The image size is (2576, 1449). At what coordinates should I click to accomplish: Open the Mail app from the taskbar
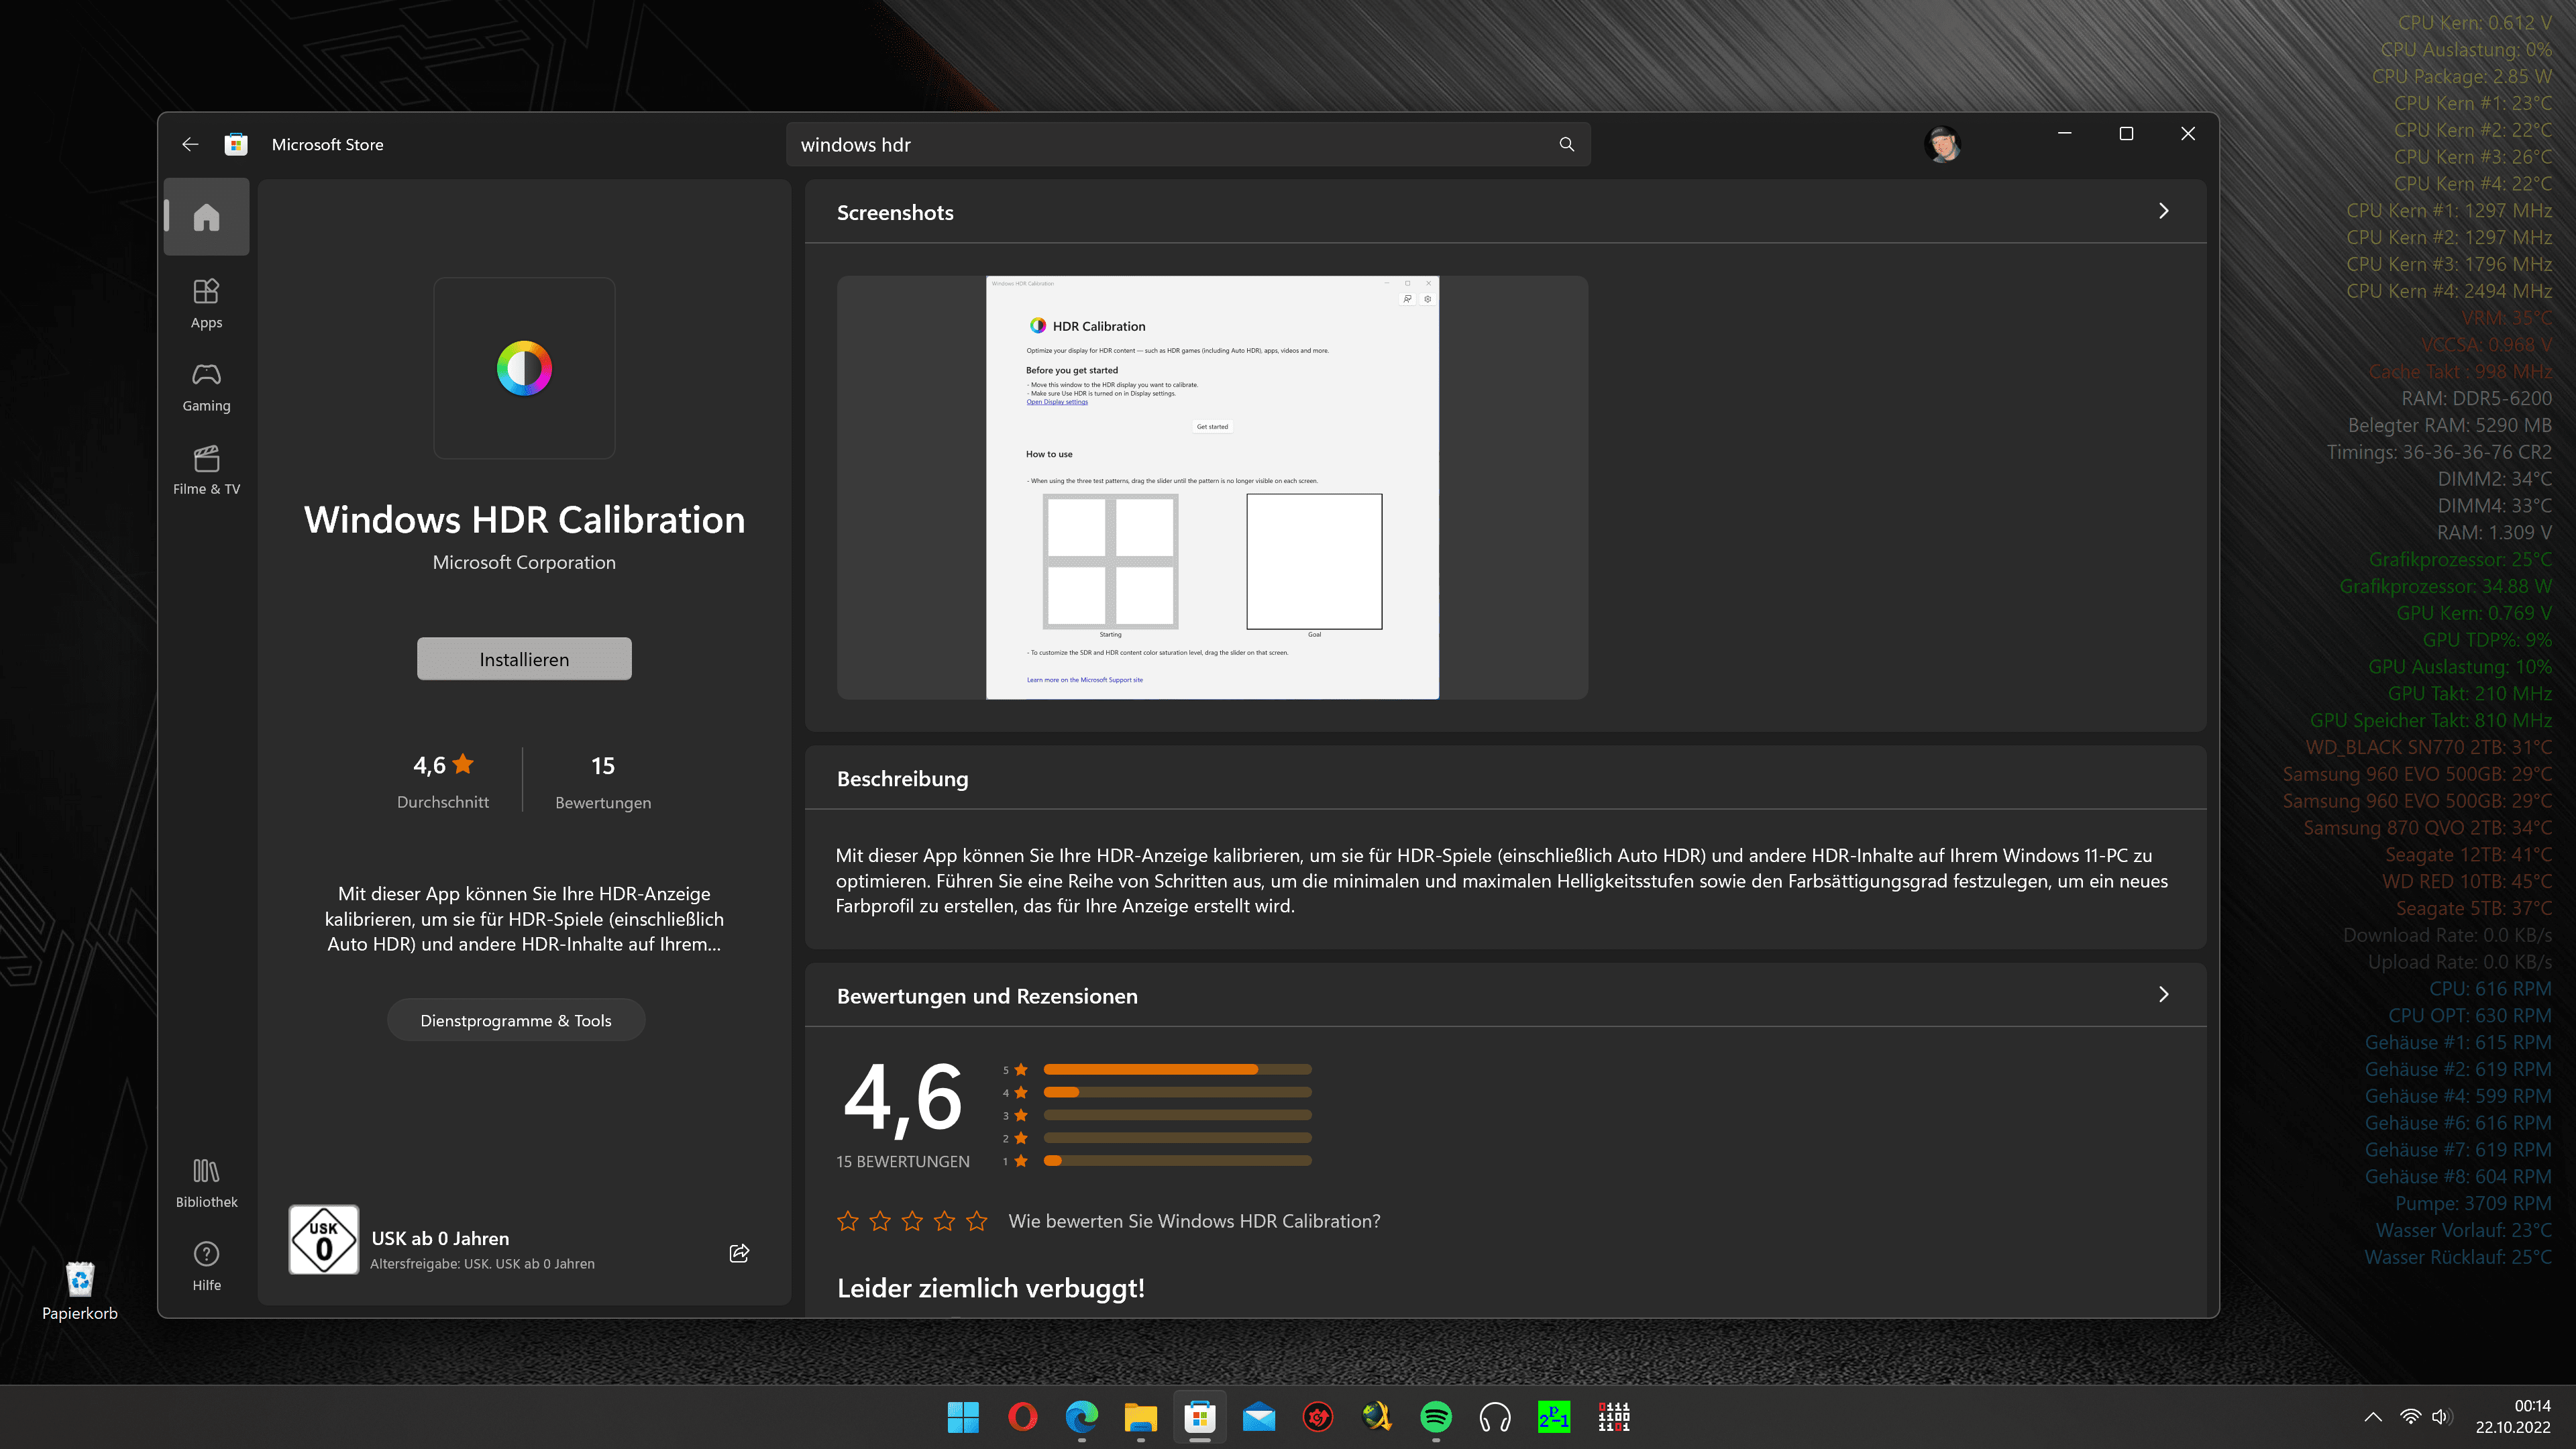[x=1258, y=1417]
